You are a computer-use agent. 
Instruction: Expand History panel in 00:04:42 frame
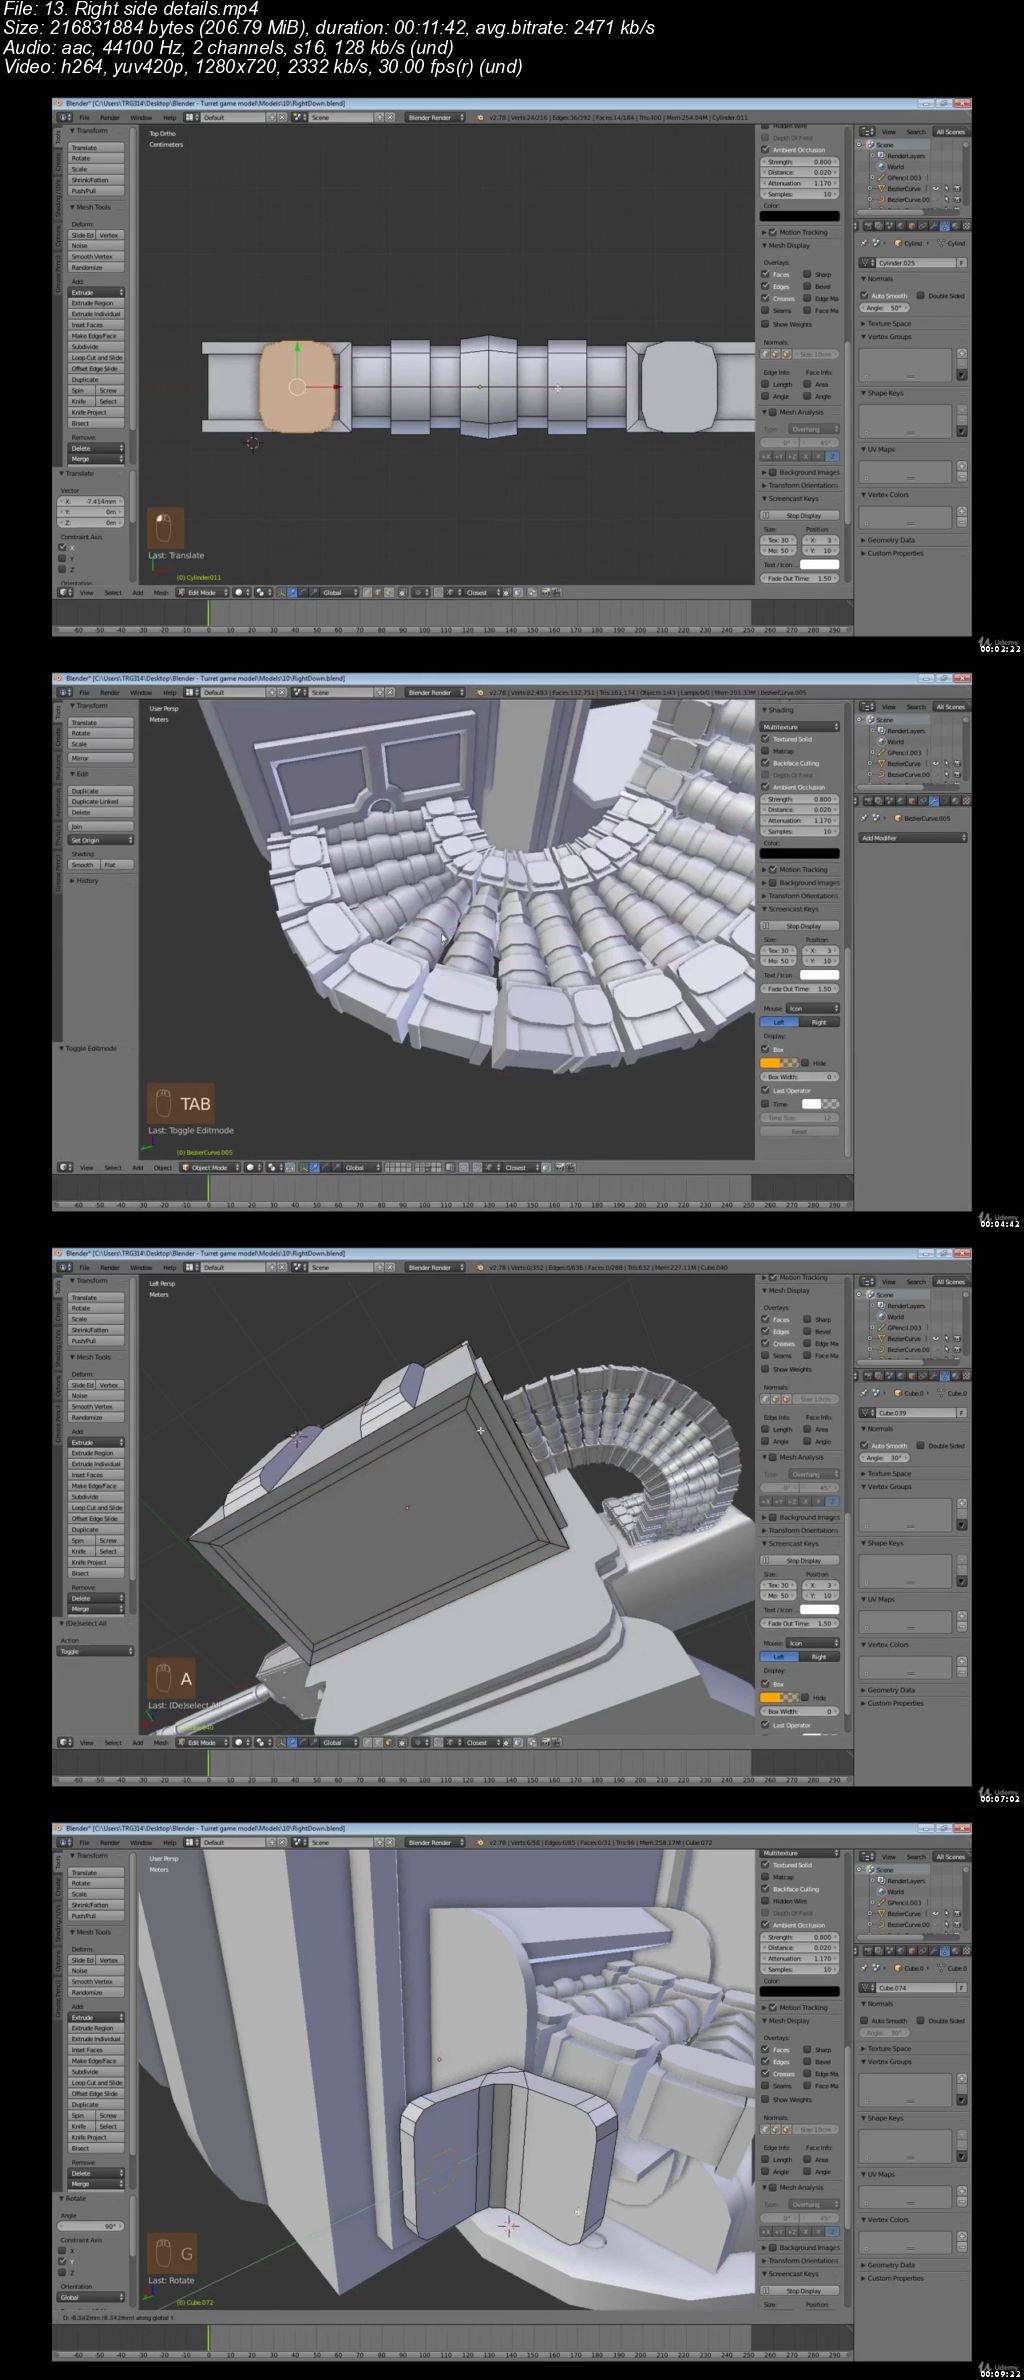click(x=84, y=881)
